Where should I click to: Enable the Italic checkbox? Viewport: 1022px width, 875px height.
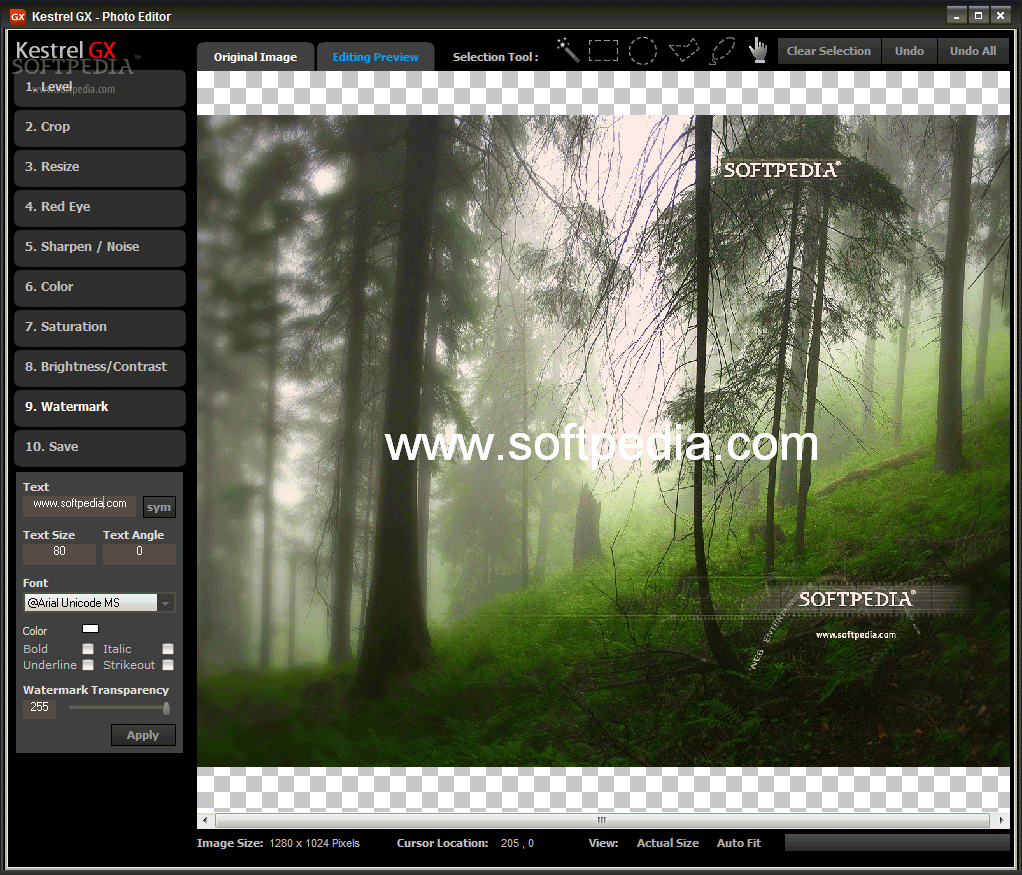tap(168, 649)
